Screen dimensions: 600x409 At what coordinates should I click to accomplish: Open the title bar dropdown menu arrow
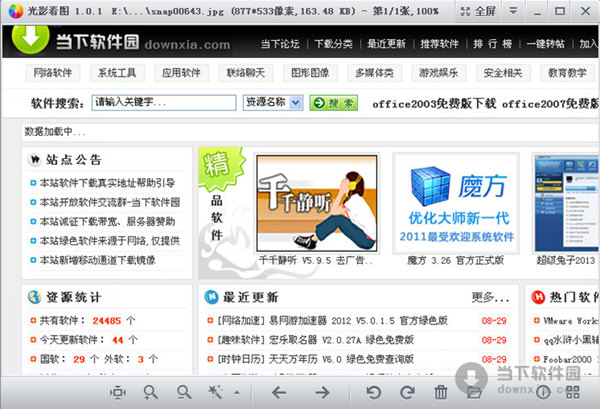click(513, 11)
